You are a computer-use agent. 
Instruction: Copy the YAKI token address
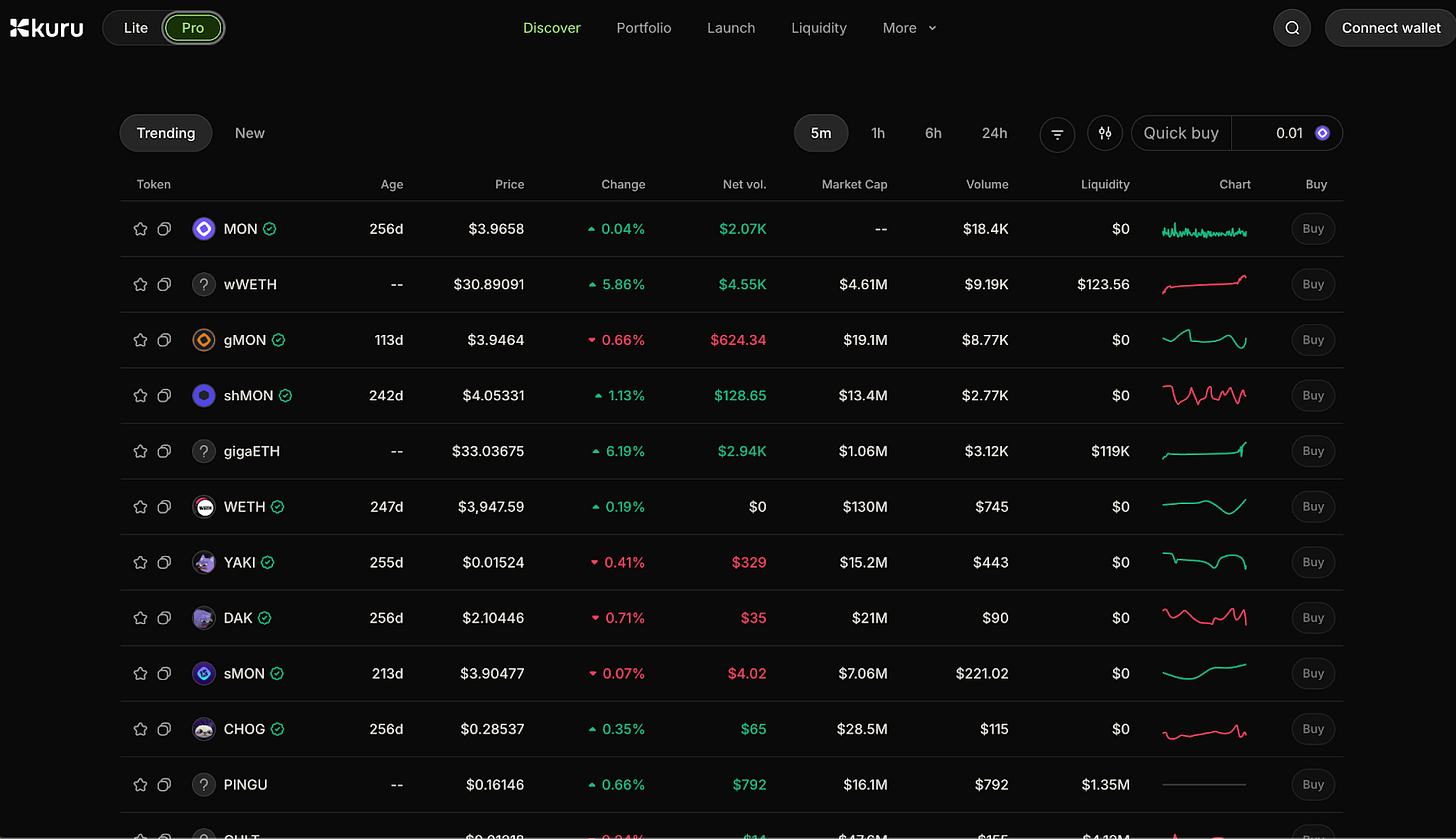(164, 563)
